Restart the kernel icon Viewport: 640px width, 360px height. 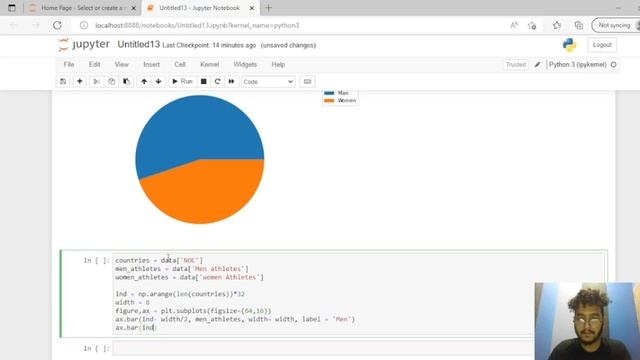tap(217, 82)
